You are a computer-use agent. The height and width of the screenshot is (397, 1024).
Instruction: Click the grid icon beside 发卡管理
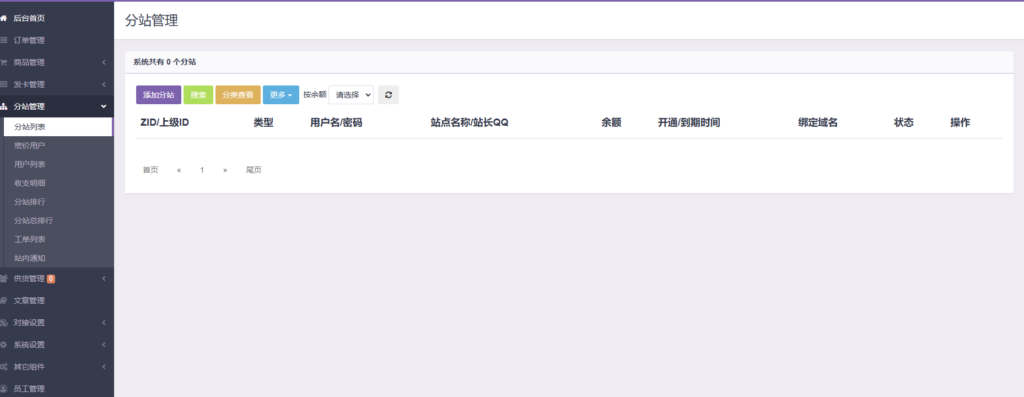tap(3, 85)
